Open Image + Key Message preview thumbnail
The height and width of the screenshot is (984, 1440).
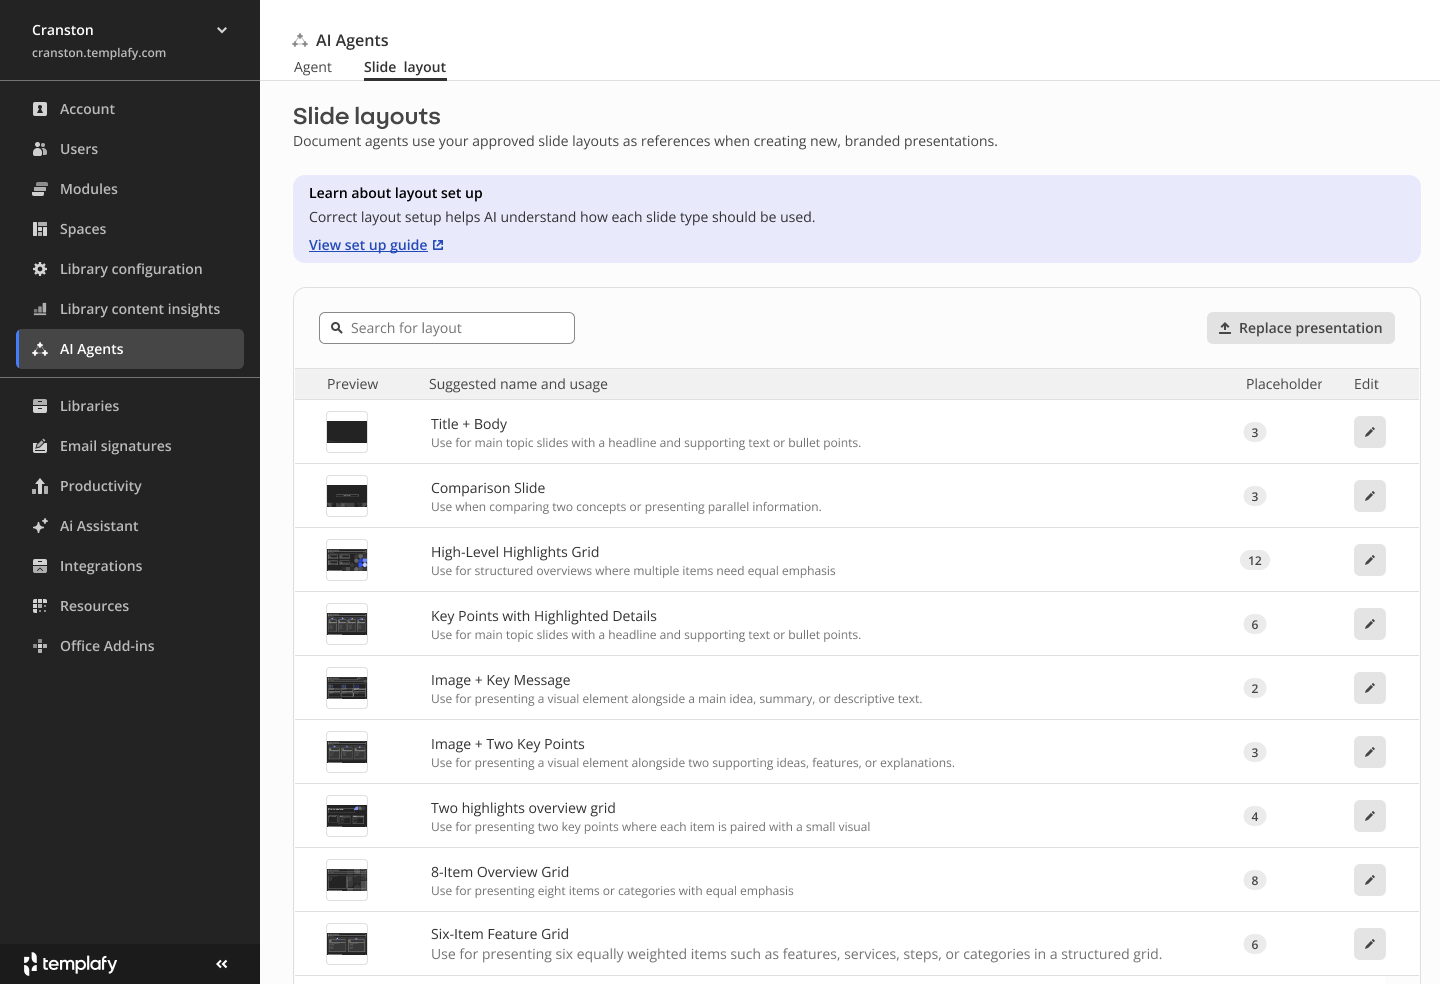[347, 688]
